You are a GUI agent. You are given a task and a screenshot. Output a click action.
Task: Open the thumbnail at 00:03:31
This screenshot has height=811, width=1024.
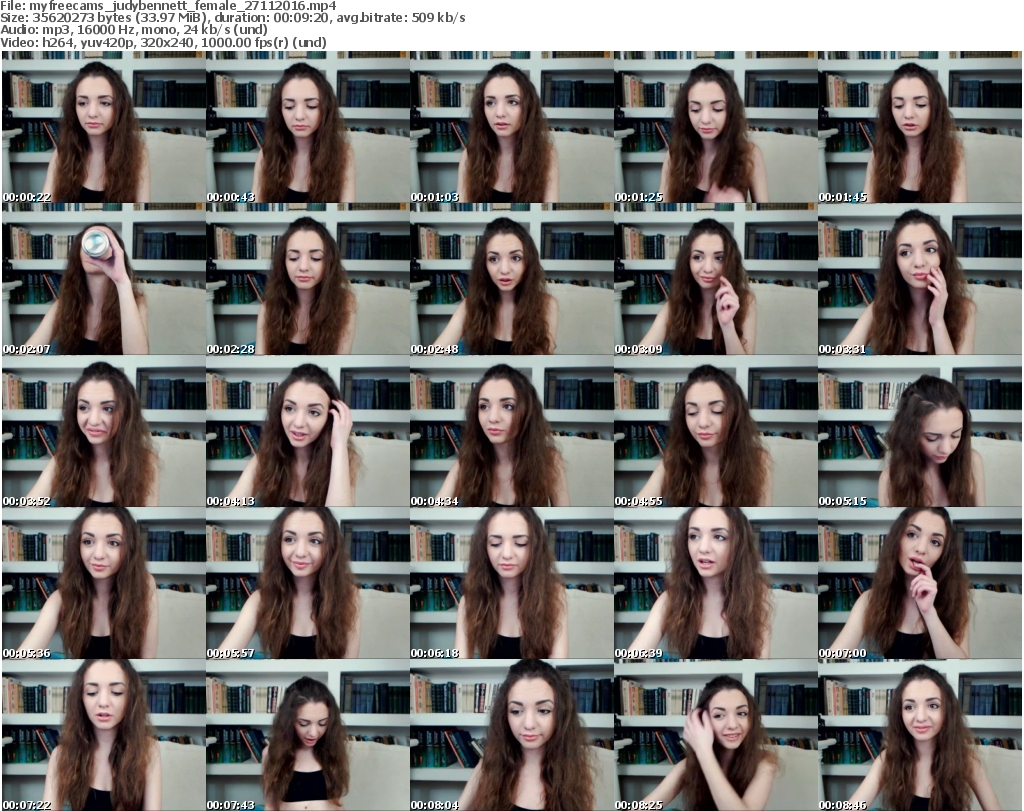pyautogui.click(x=919, y=280)
